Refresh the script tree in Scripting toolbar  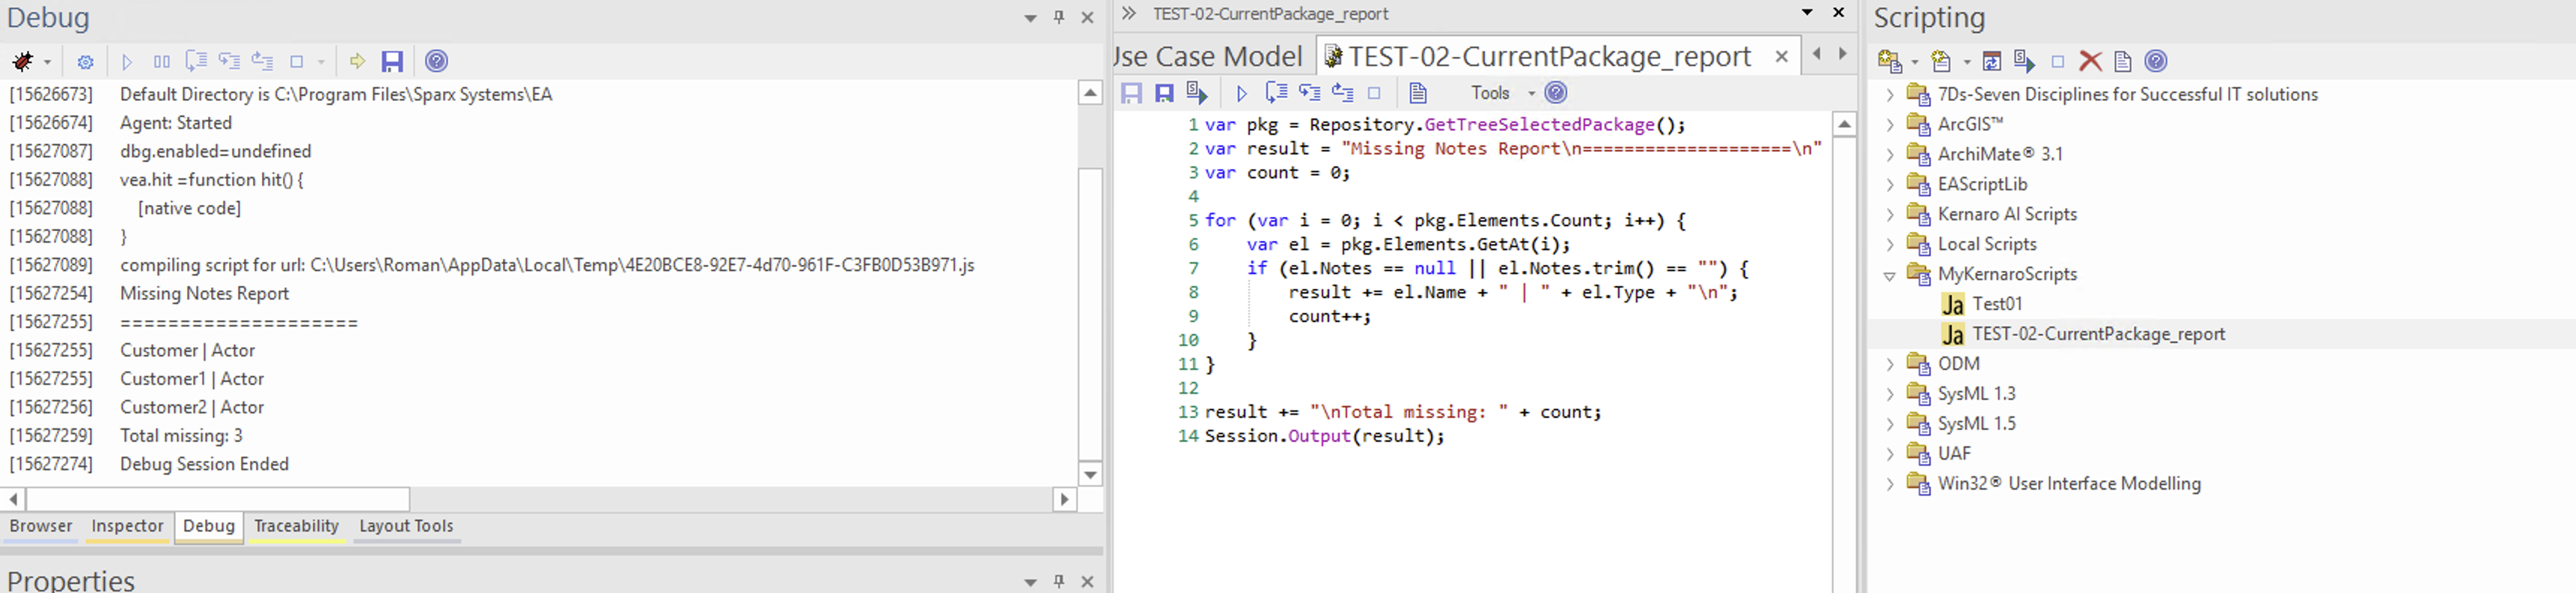click(1992, 62)
